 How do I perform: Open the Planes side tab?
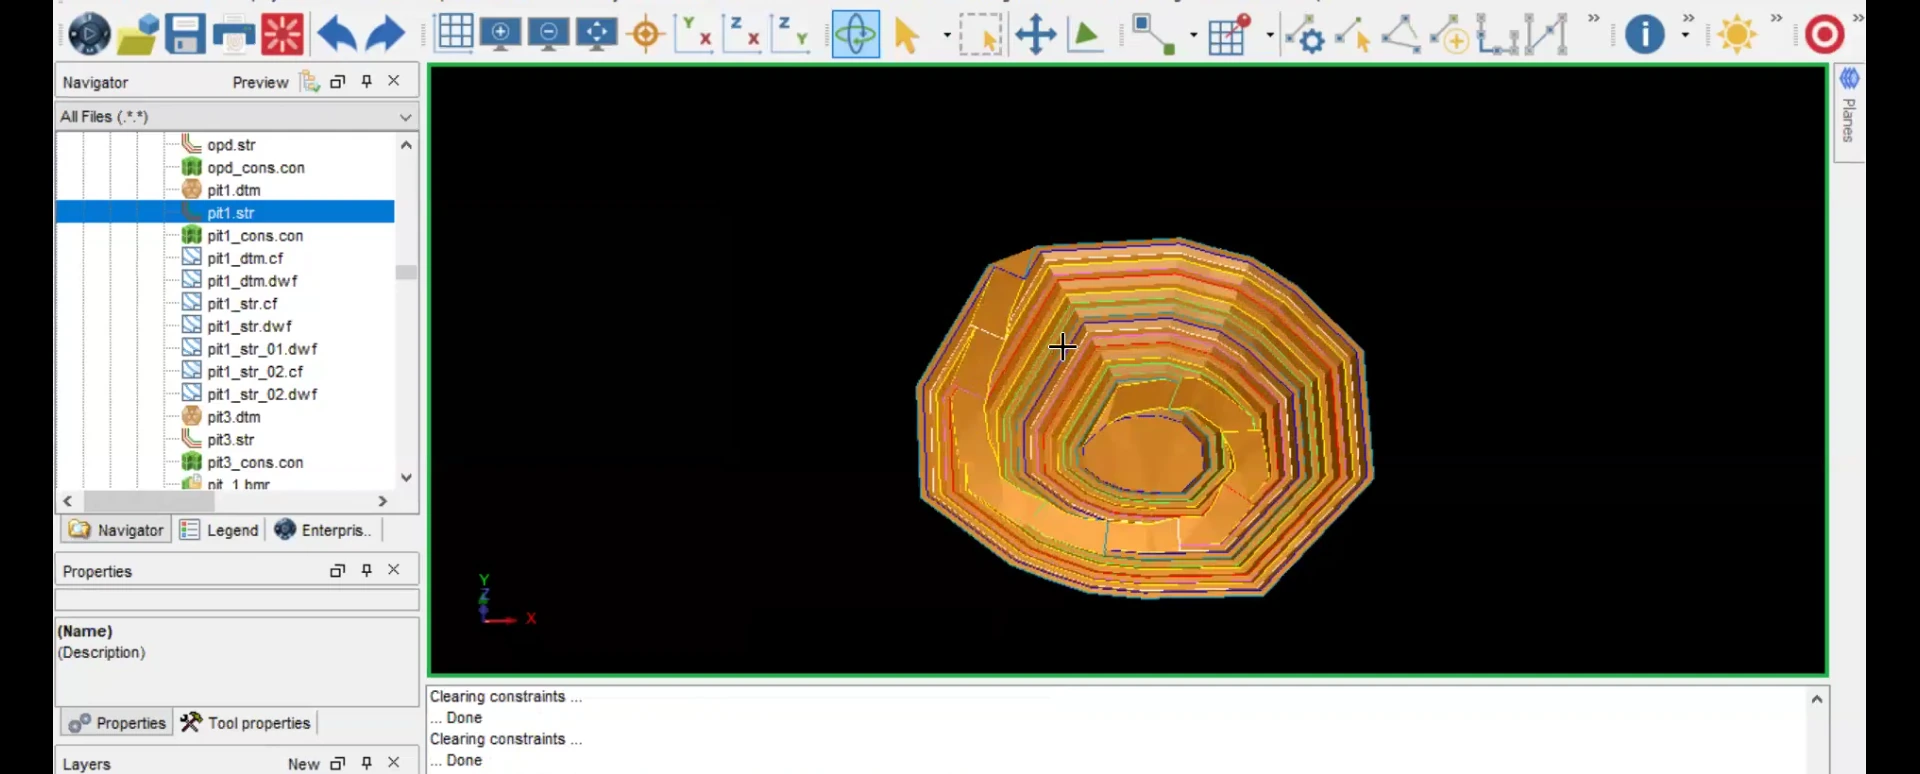(1849, 112)
